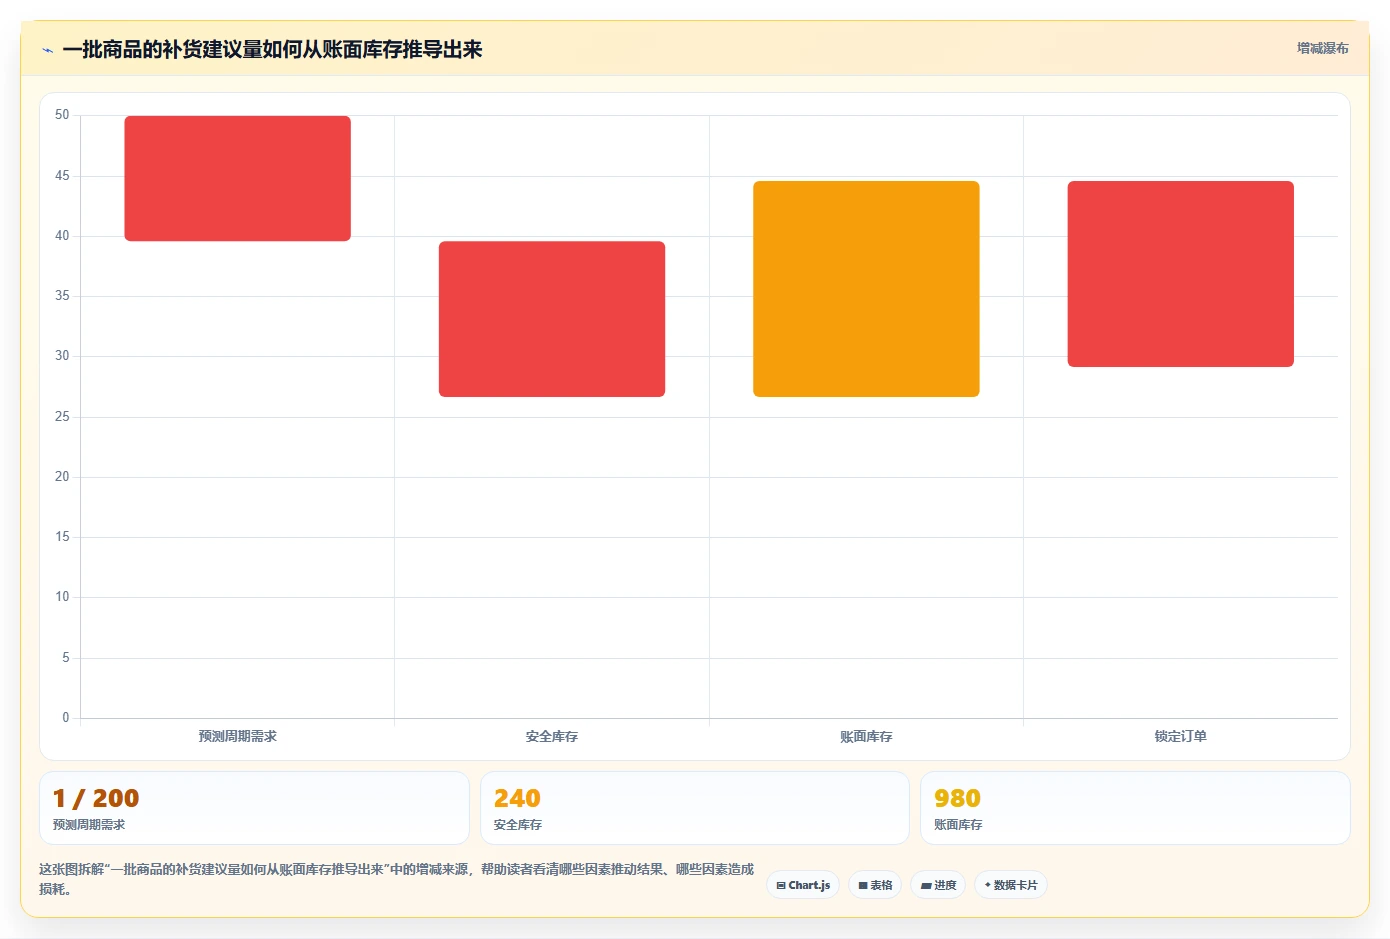Click the chart title 一批商品的补货建议量如何从账面库存推导出来
This screenshot has width=1390, height=939.
[x=272, y=49]
